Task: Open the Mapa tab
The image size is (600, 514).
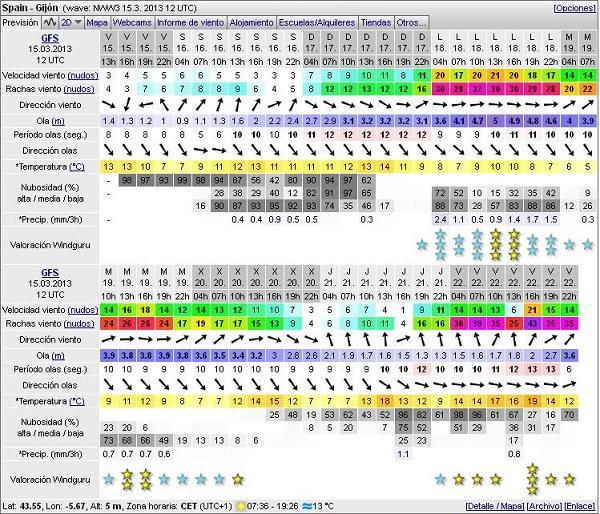Action: point(97,21)
